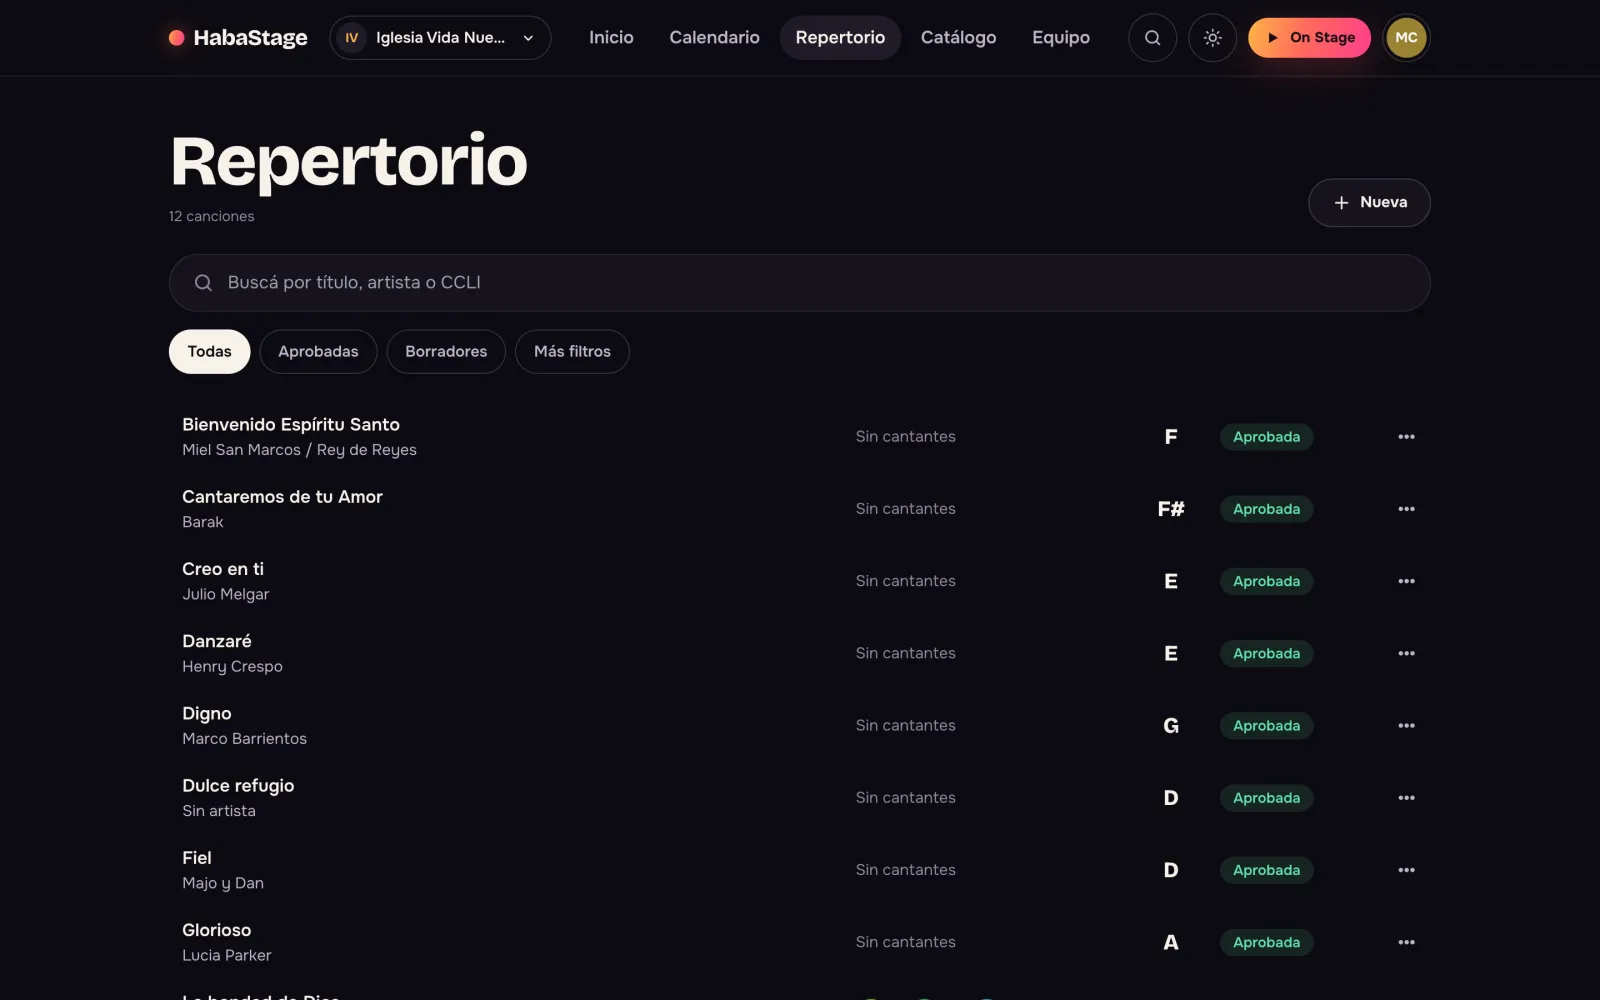Filter by Aprobadas songs

[x=318, y=352]
